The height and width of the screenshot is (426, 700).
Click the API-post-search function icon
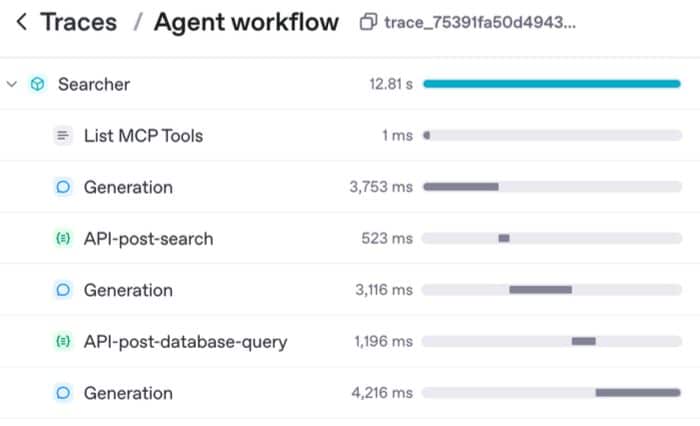click(63, 239)
